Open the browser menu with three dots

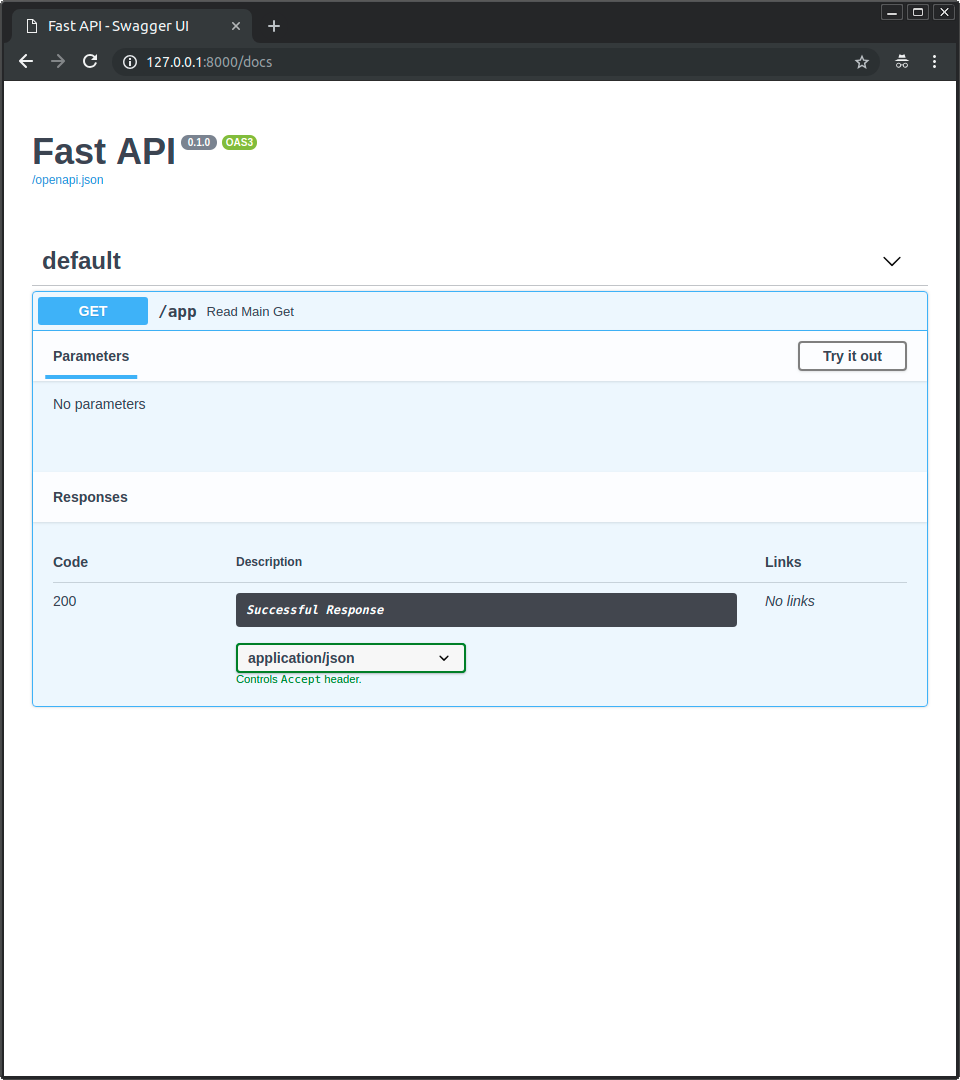pyautogui.click(x=934, y=61)
